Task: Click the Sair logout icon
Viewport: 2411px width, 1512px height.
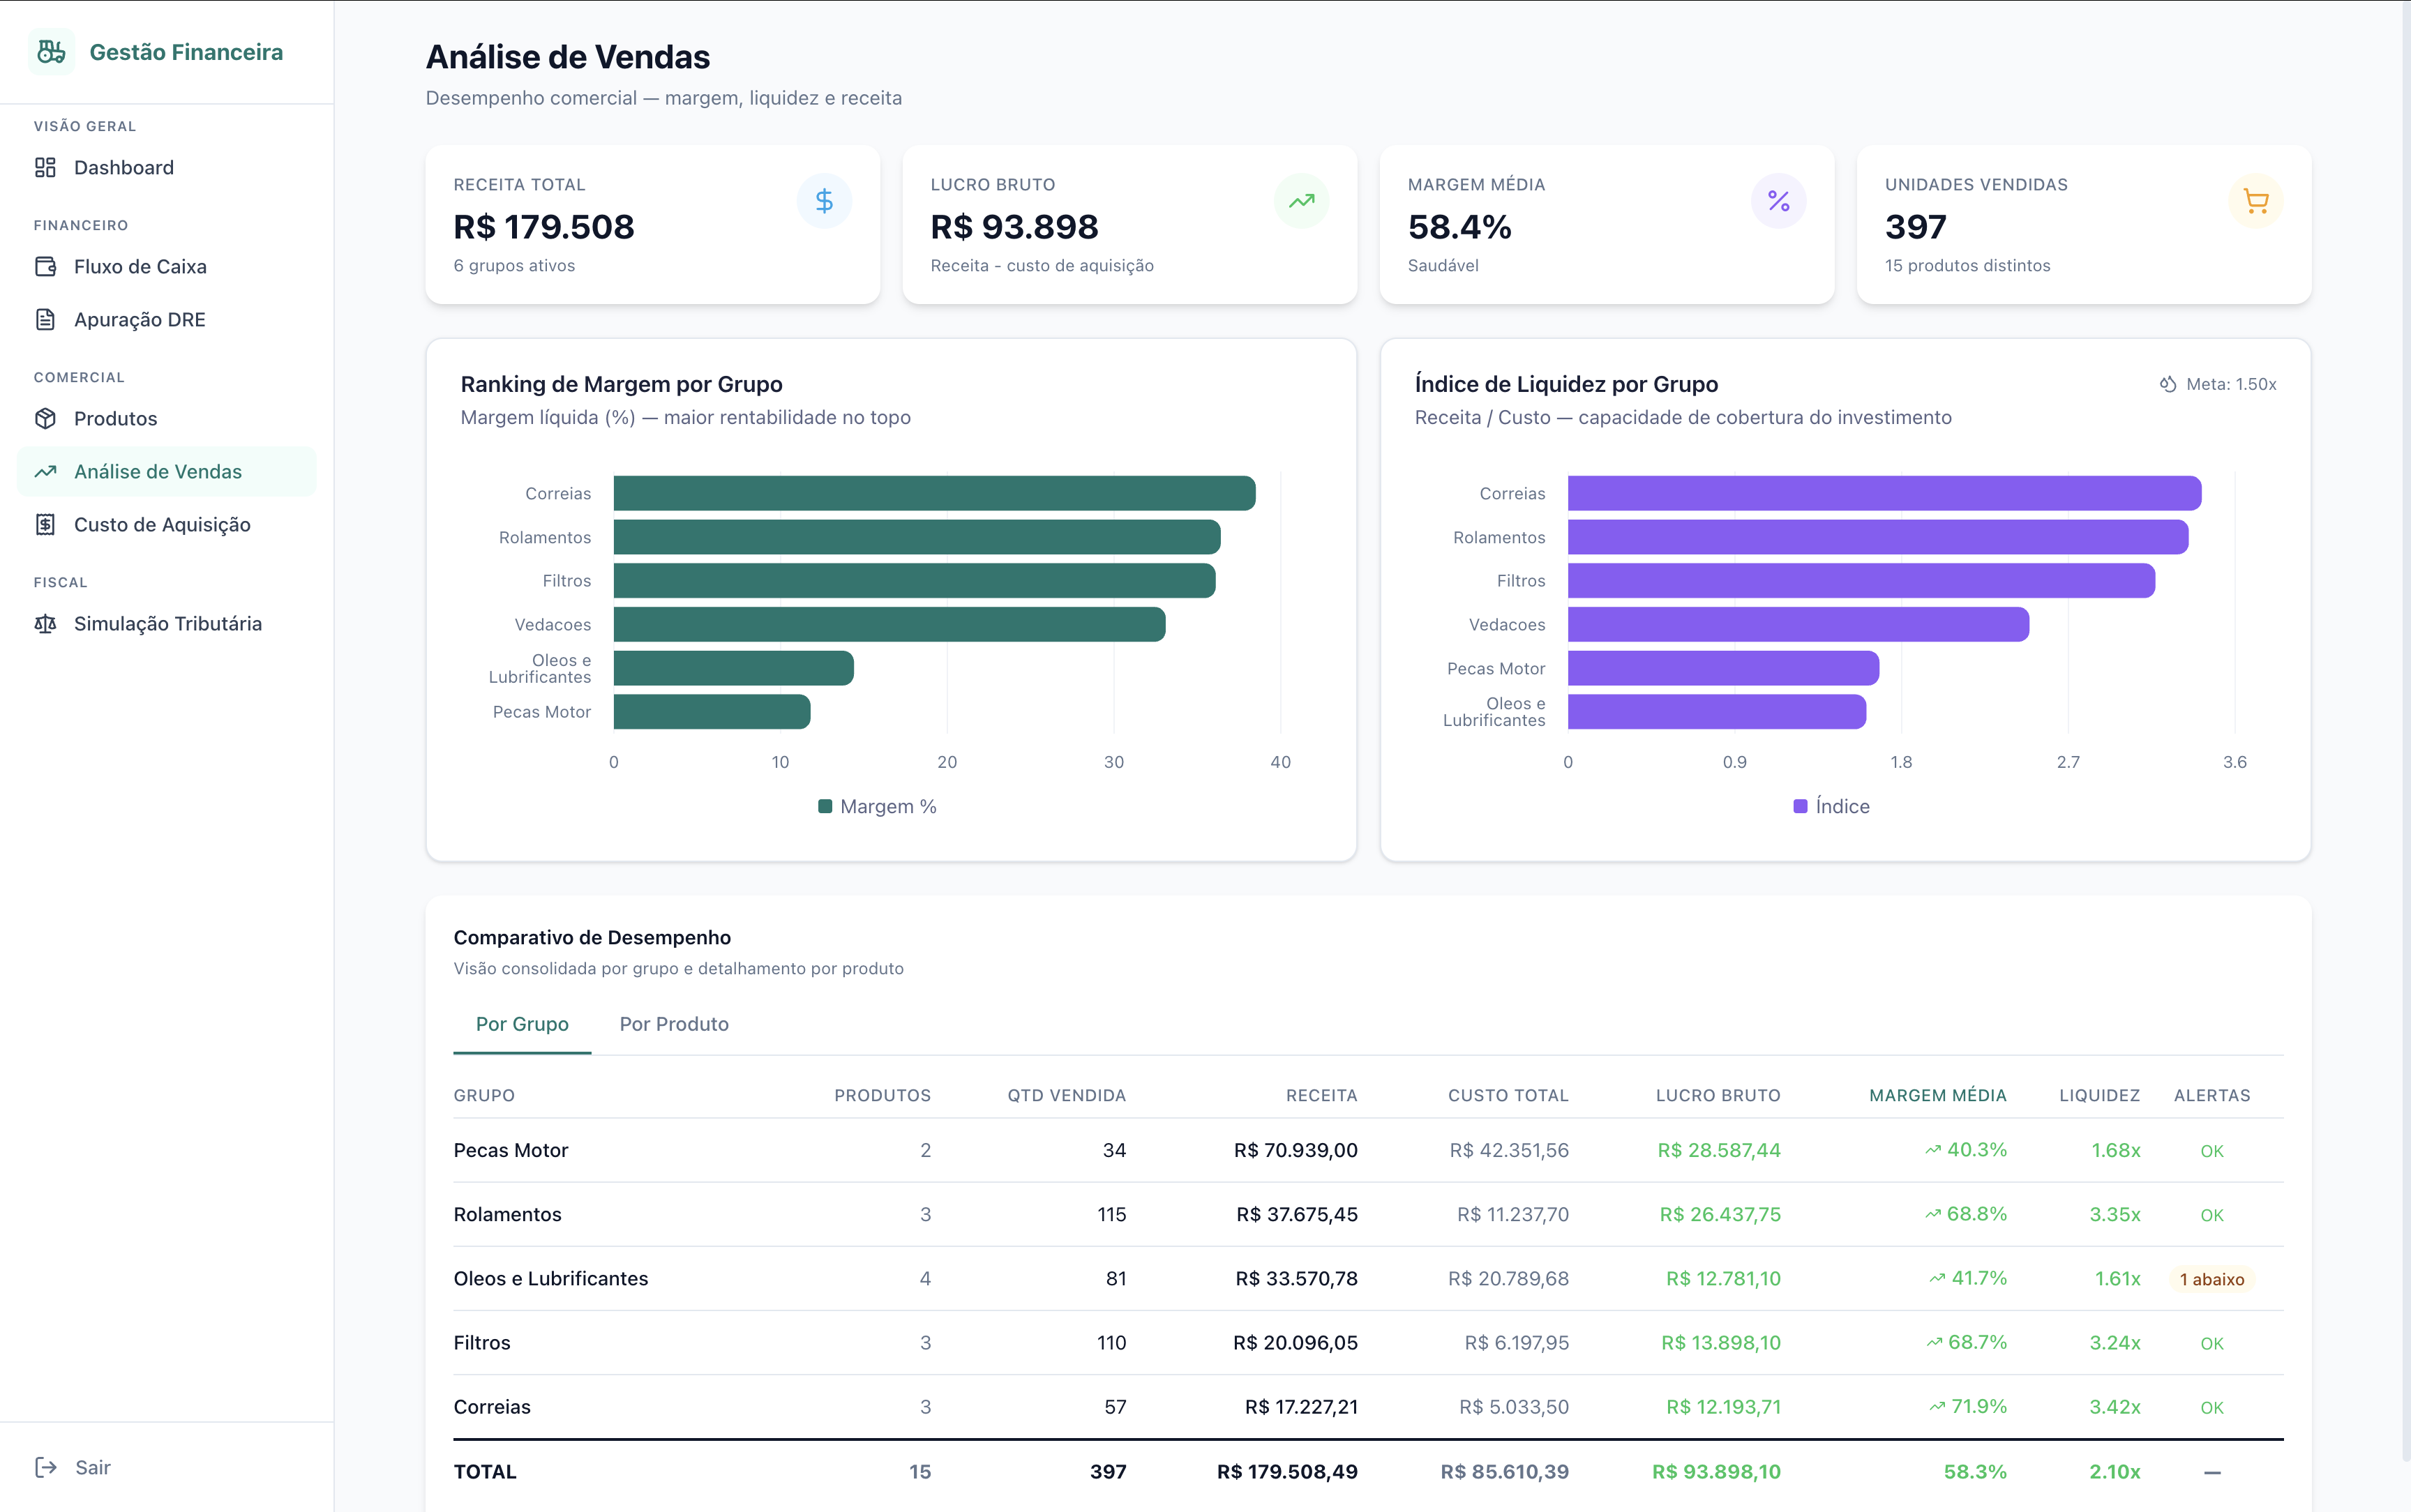Action: point(46,1467)
